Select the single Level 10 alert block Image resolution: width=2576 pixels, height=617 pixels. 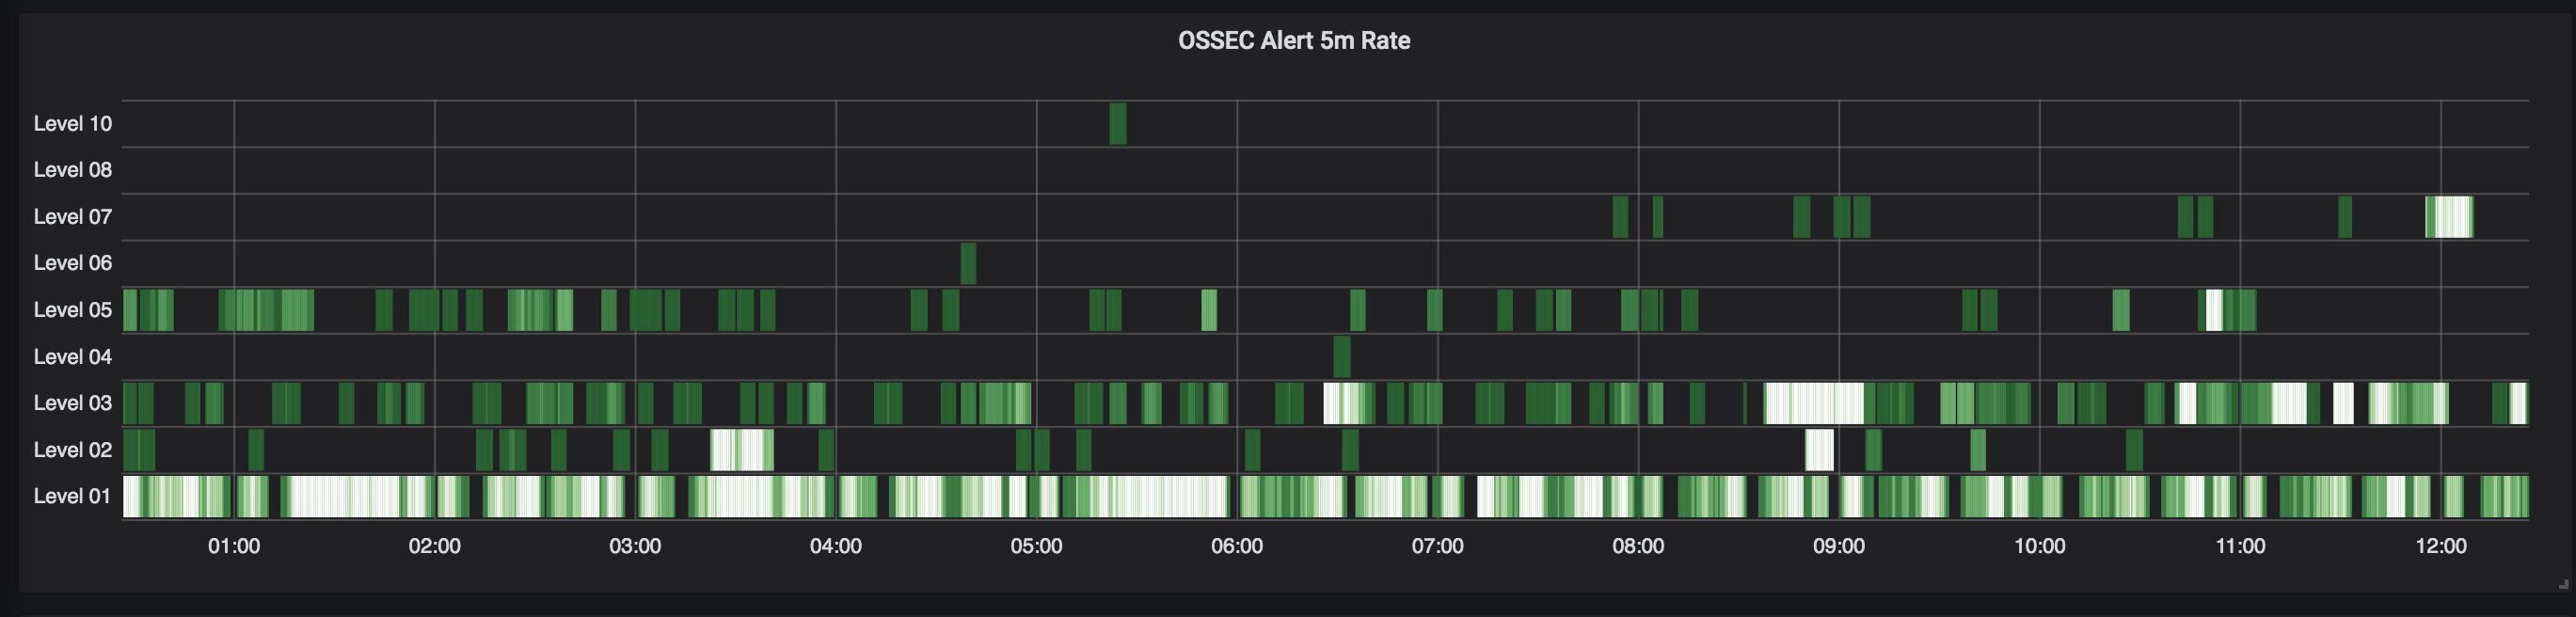tap(1118, 124)
